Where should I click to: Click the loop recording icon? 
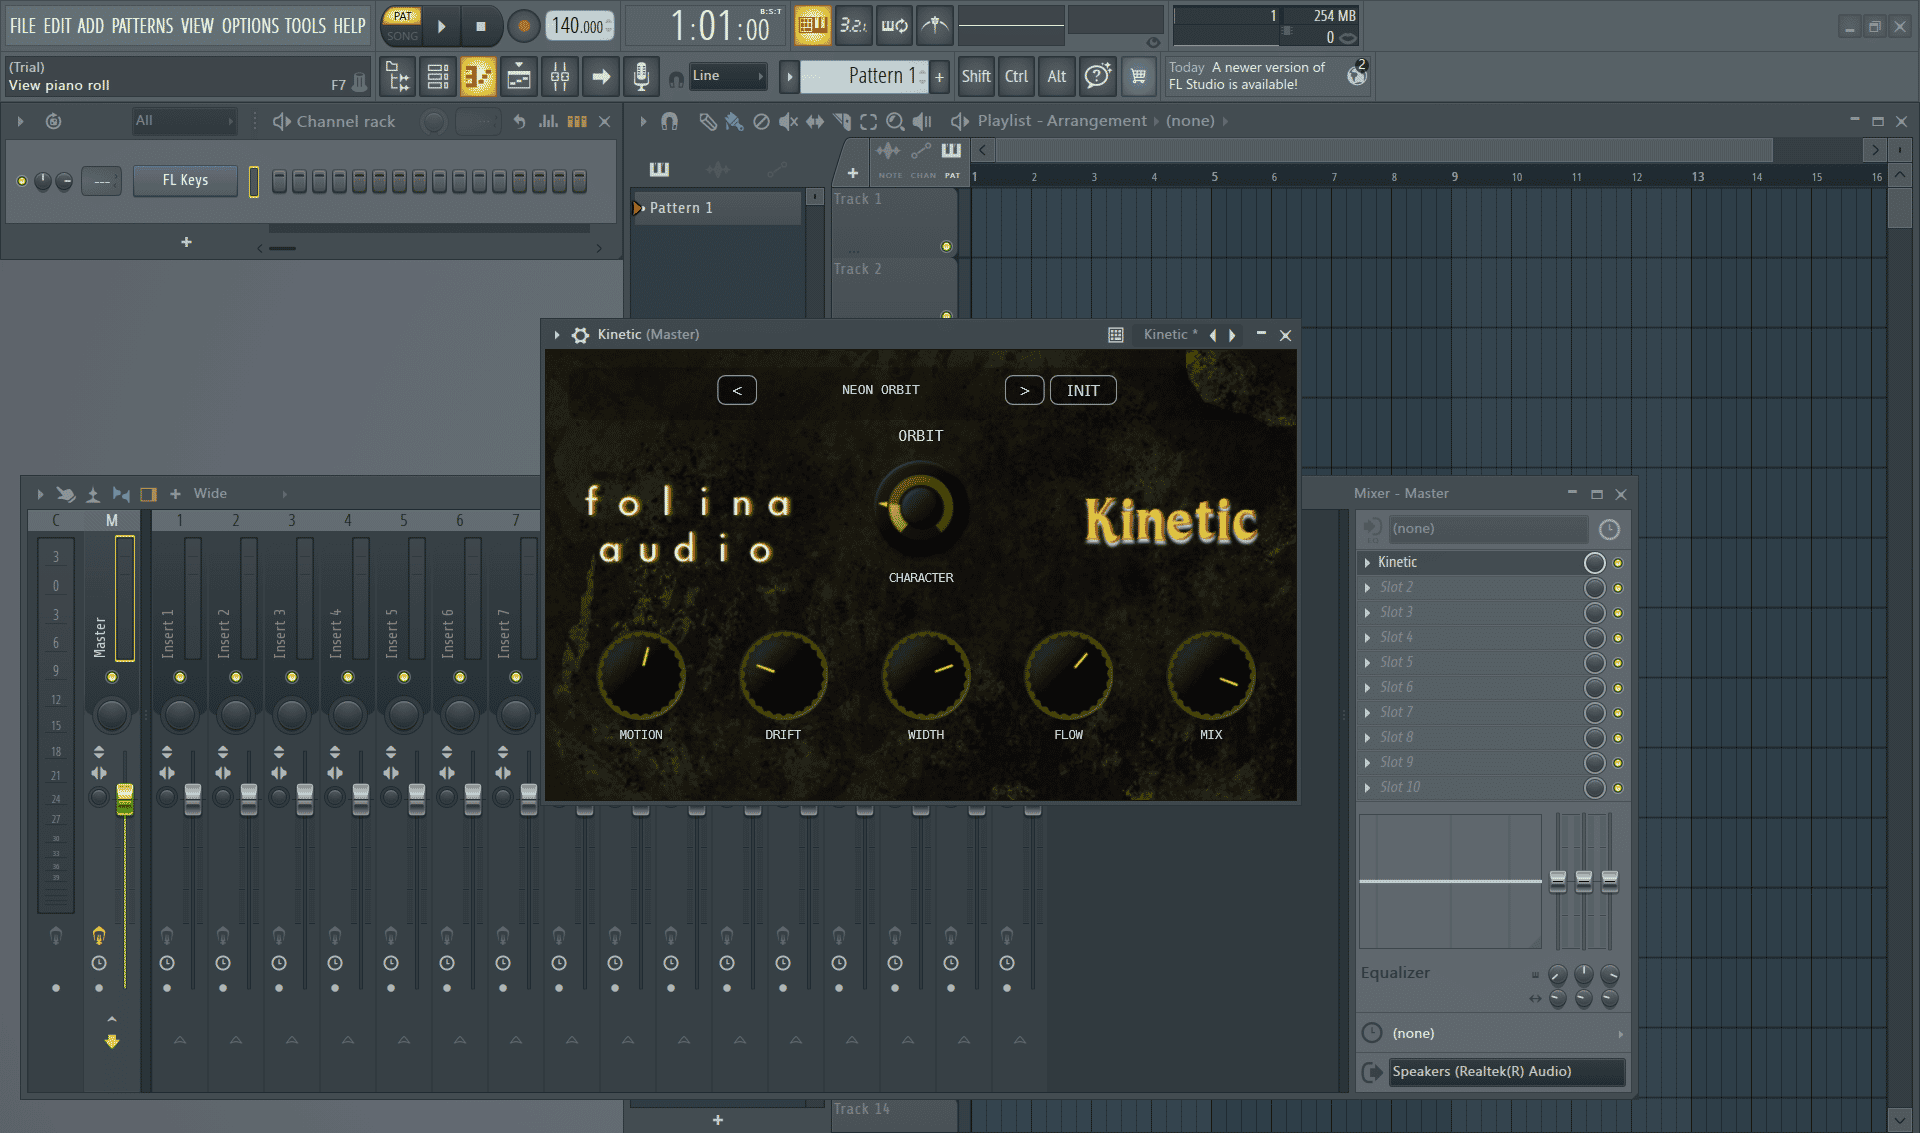pos(894,26)
